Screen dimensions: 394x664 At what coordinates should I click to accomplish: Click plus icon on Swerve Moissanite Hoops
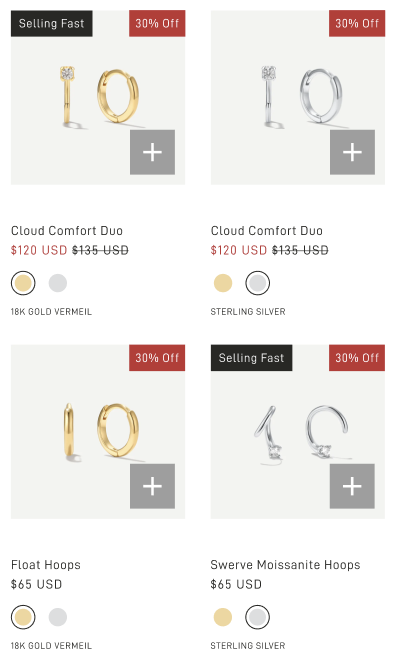coord(352,486)
